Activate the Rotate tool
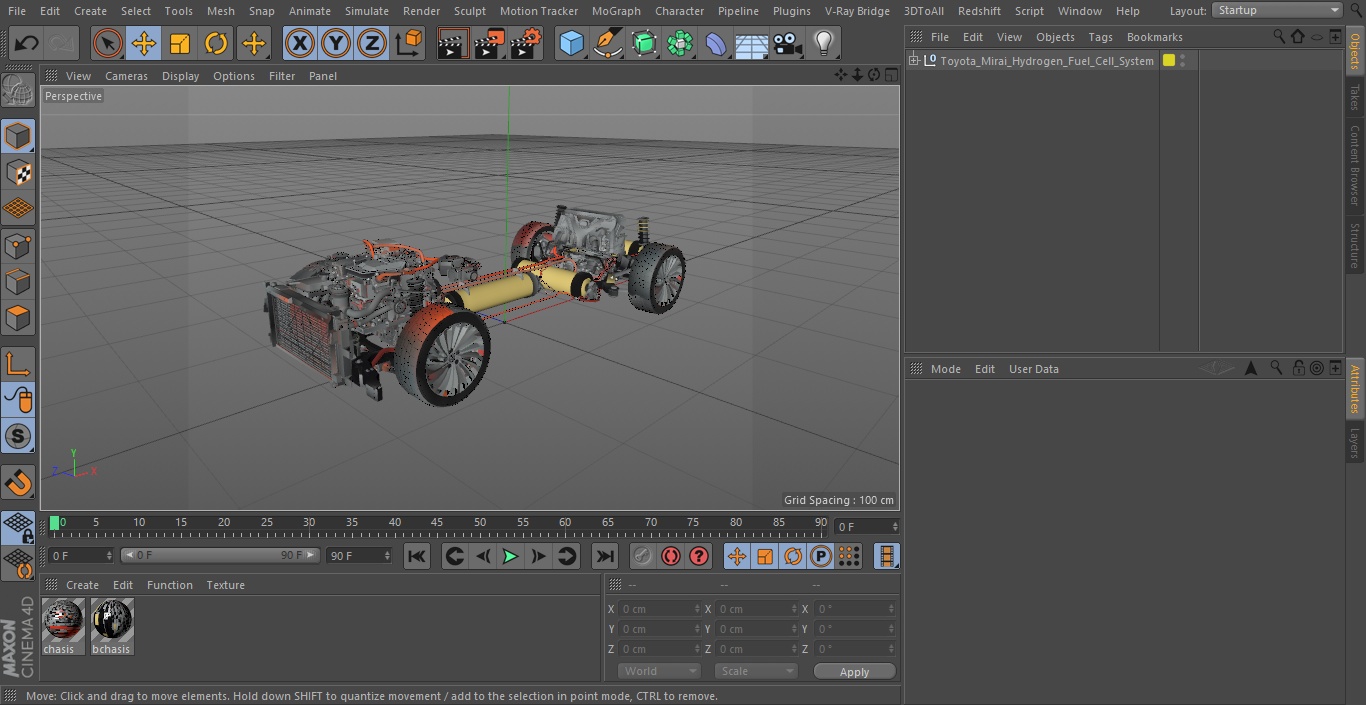The image size is (1366, 705). point(216,43)
